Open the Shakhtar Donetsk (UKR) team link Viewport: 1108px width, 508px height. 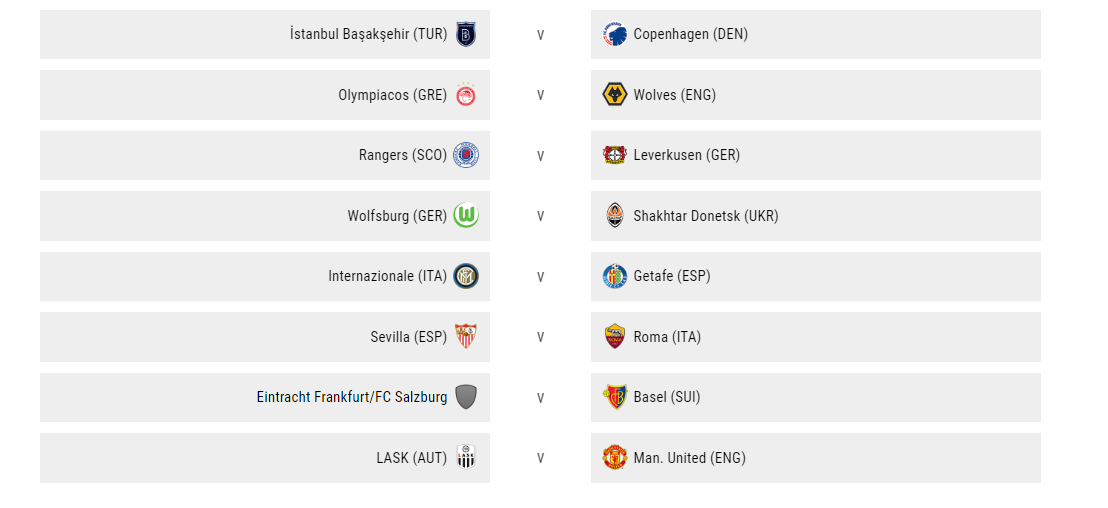click(x=706, y=215)
